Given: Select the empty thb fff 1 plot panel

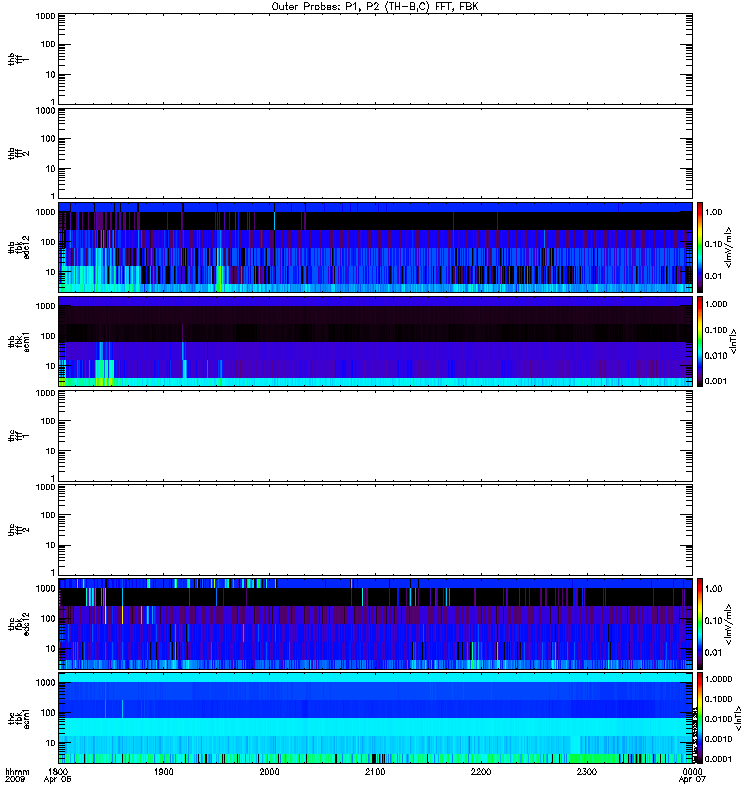Looking at the screenshot, I should pyautogui.click(x=375, y=59).
